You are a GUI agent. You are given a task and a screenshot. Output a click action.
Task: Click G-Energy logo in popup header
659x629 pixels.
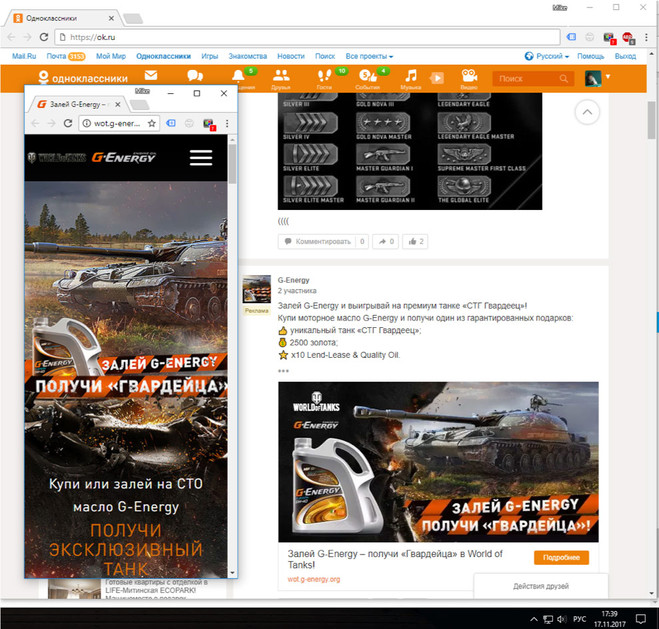(124, 157)
